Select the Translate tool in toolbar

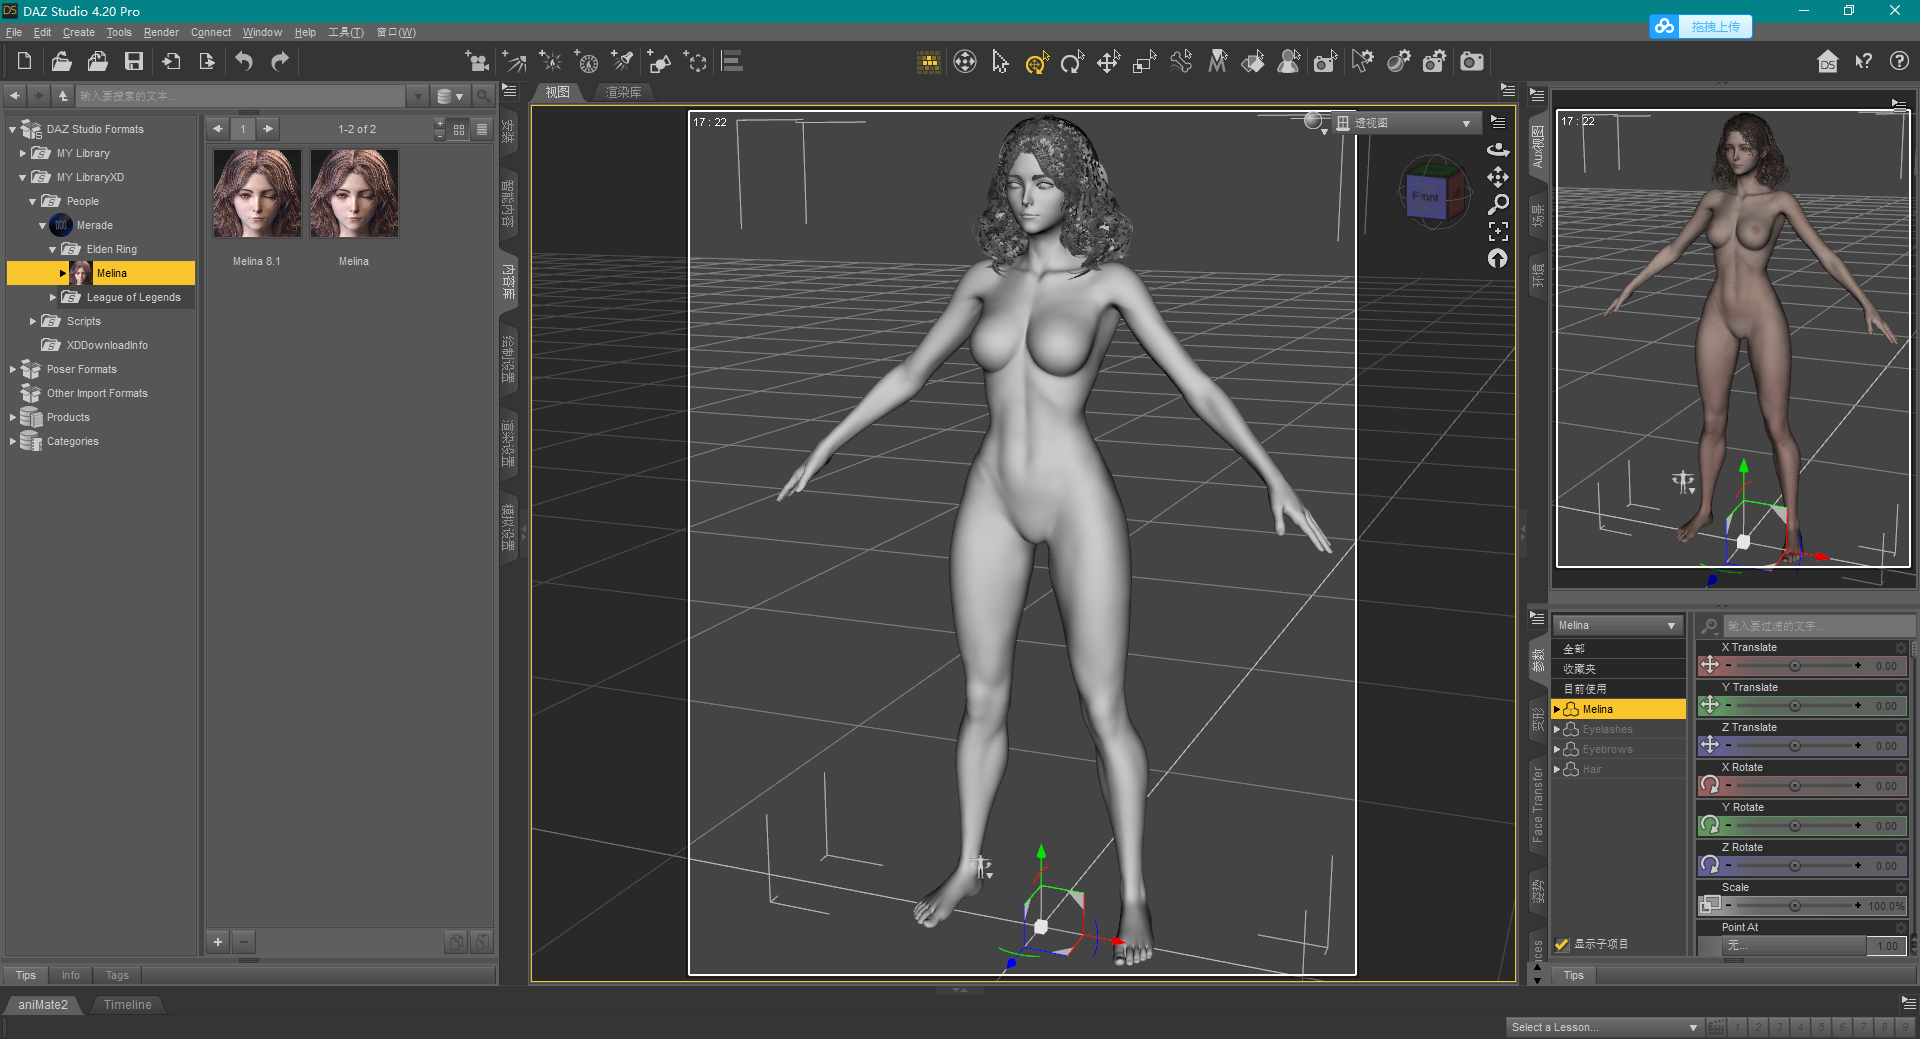(1108, 63)
